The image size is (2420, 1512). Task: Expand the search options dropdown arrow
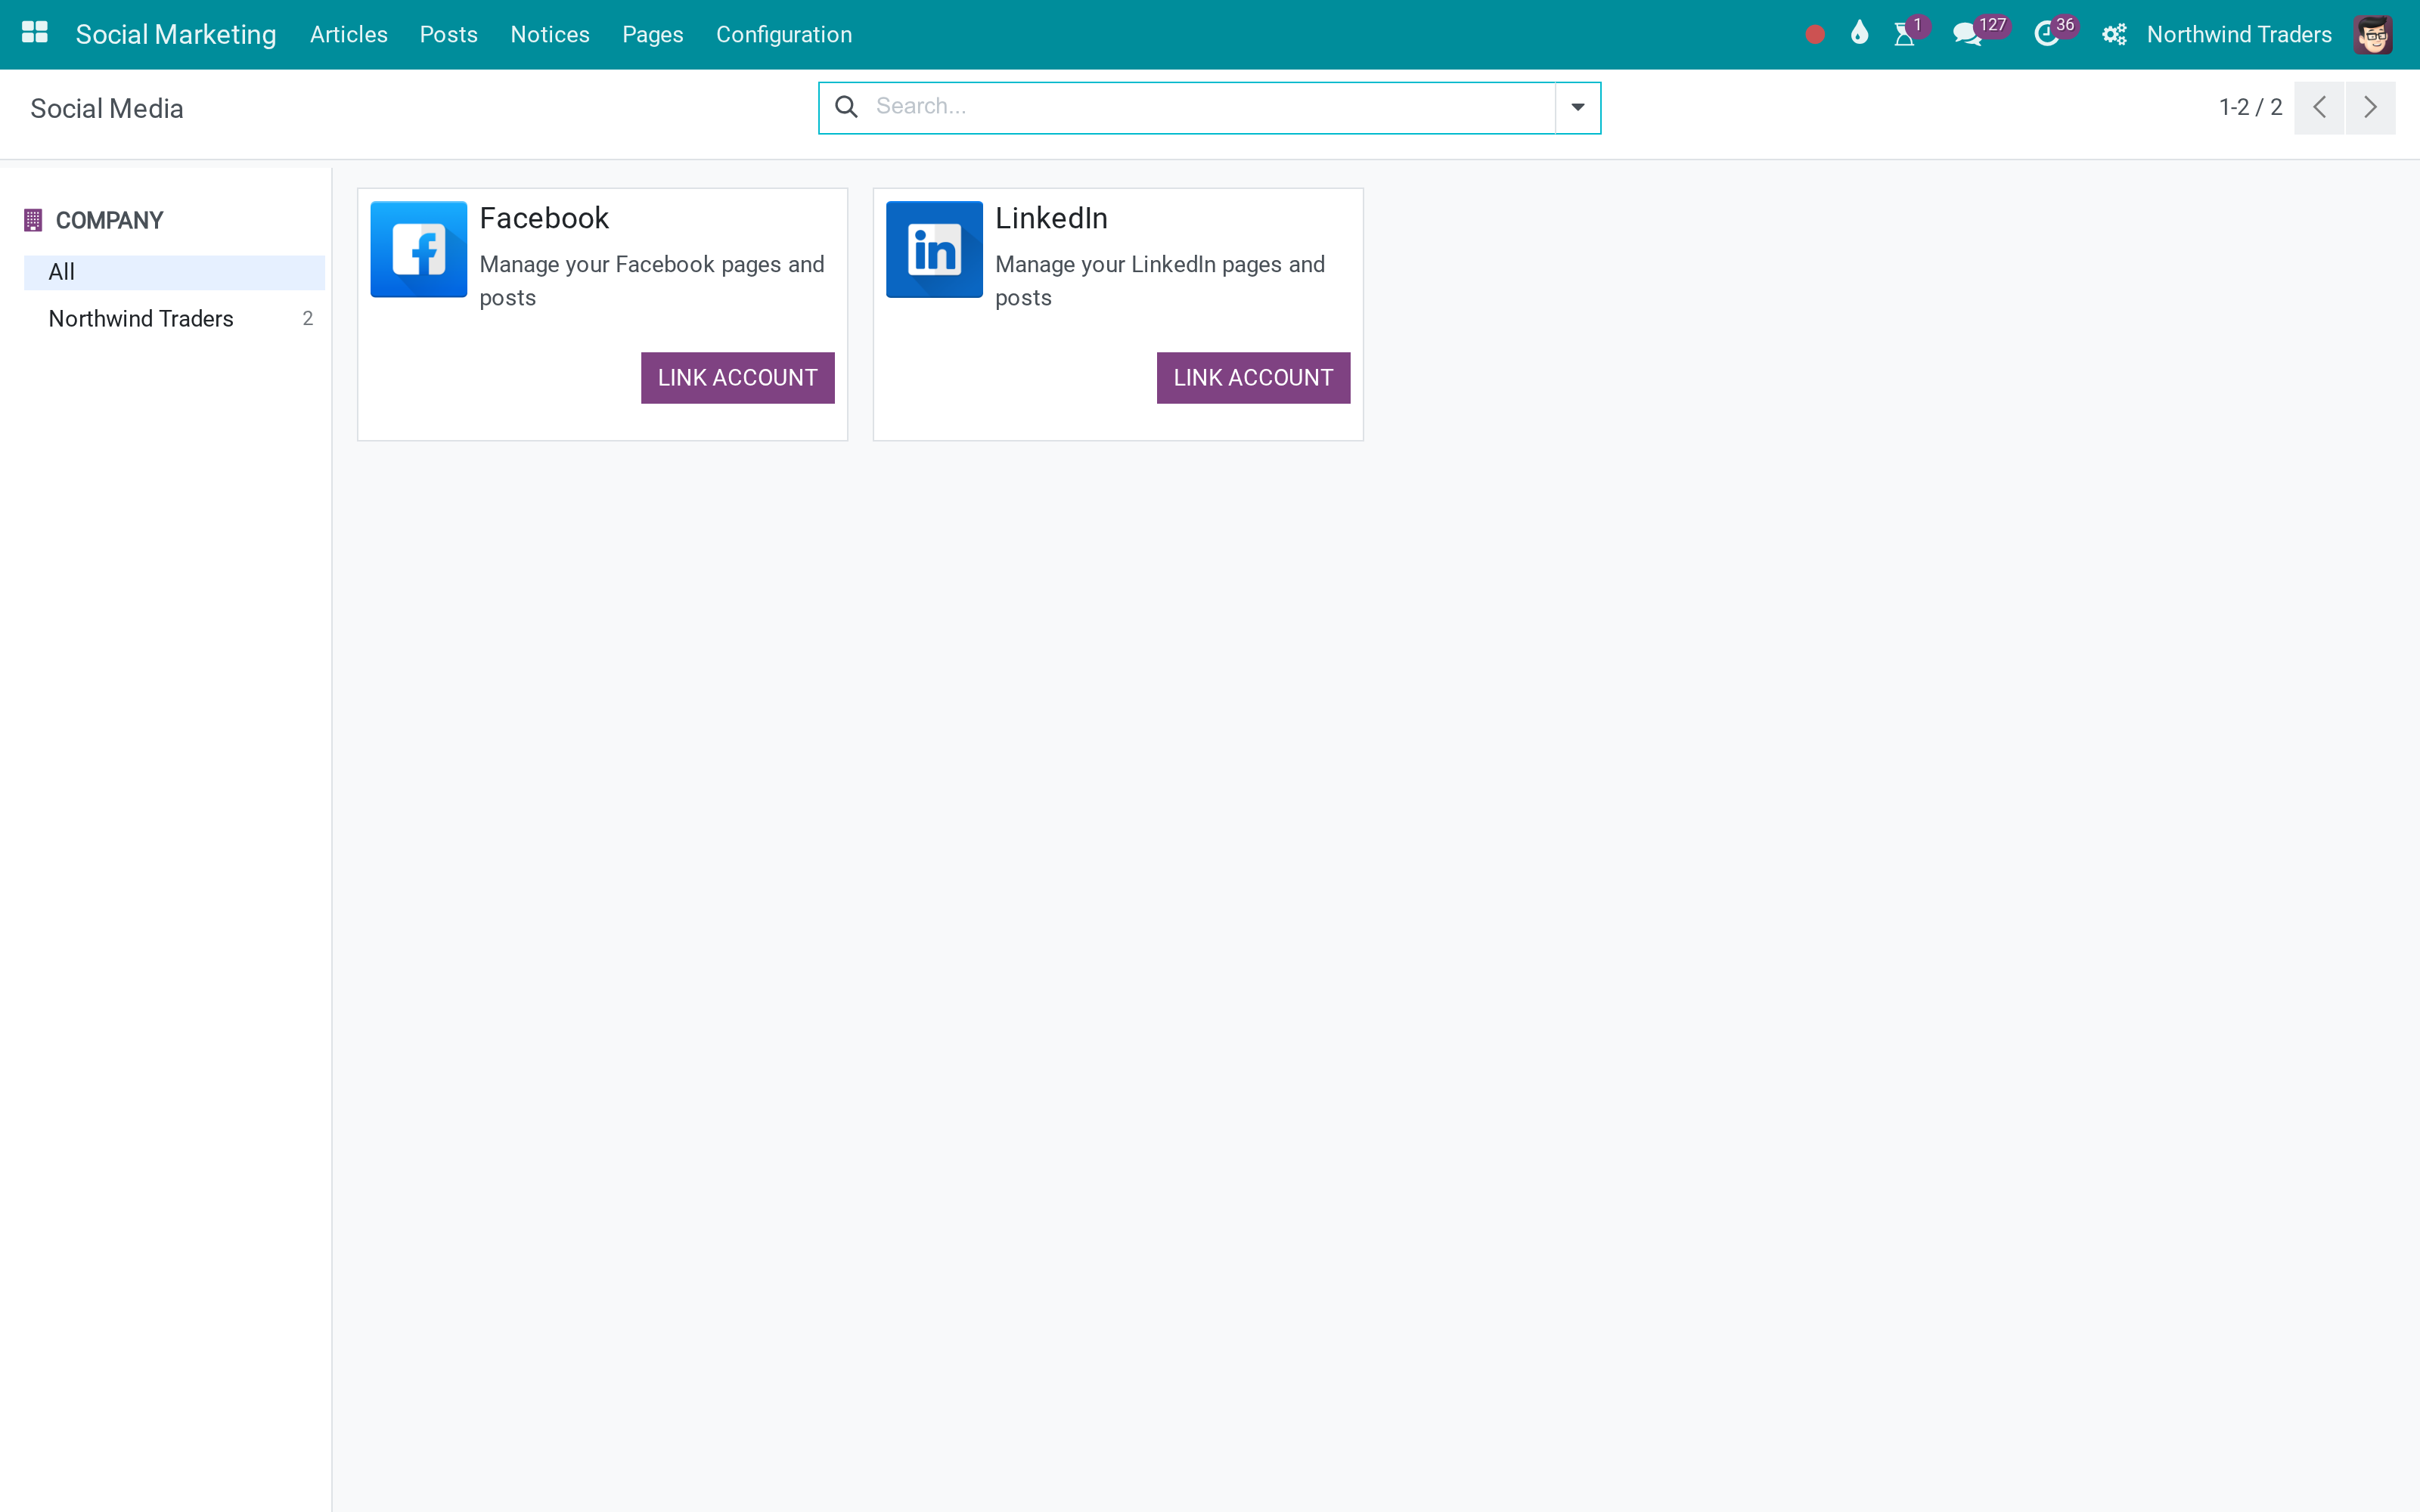[1578, 108]
